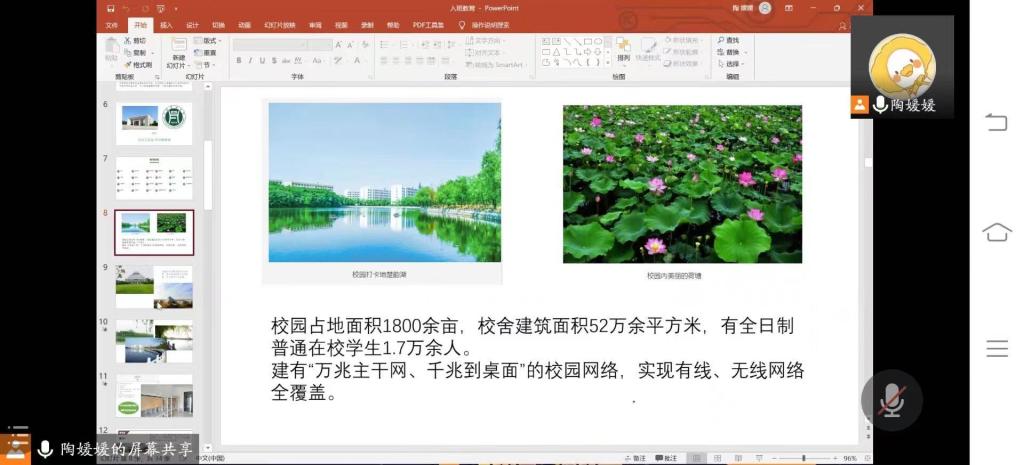Expand the 选择 (Select) dropdown

[x=732, y=64]
